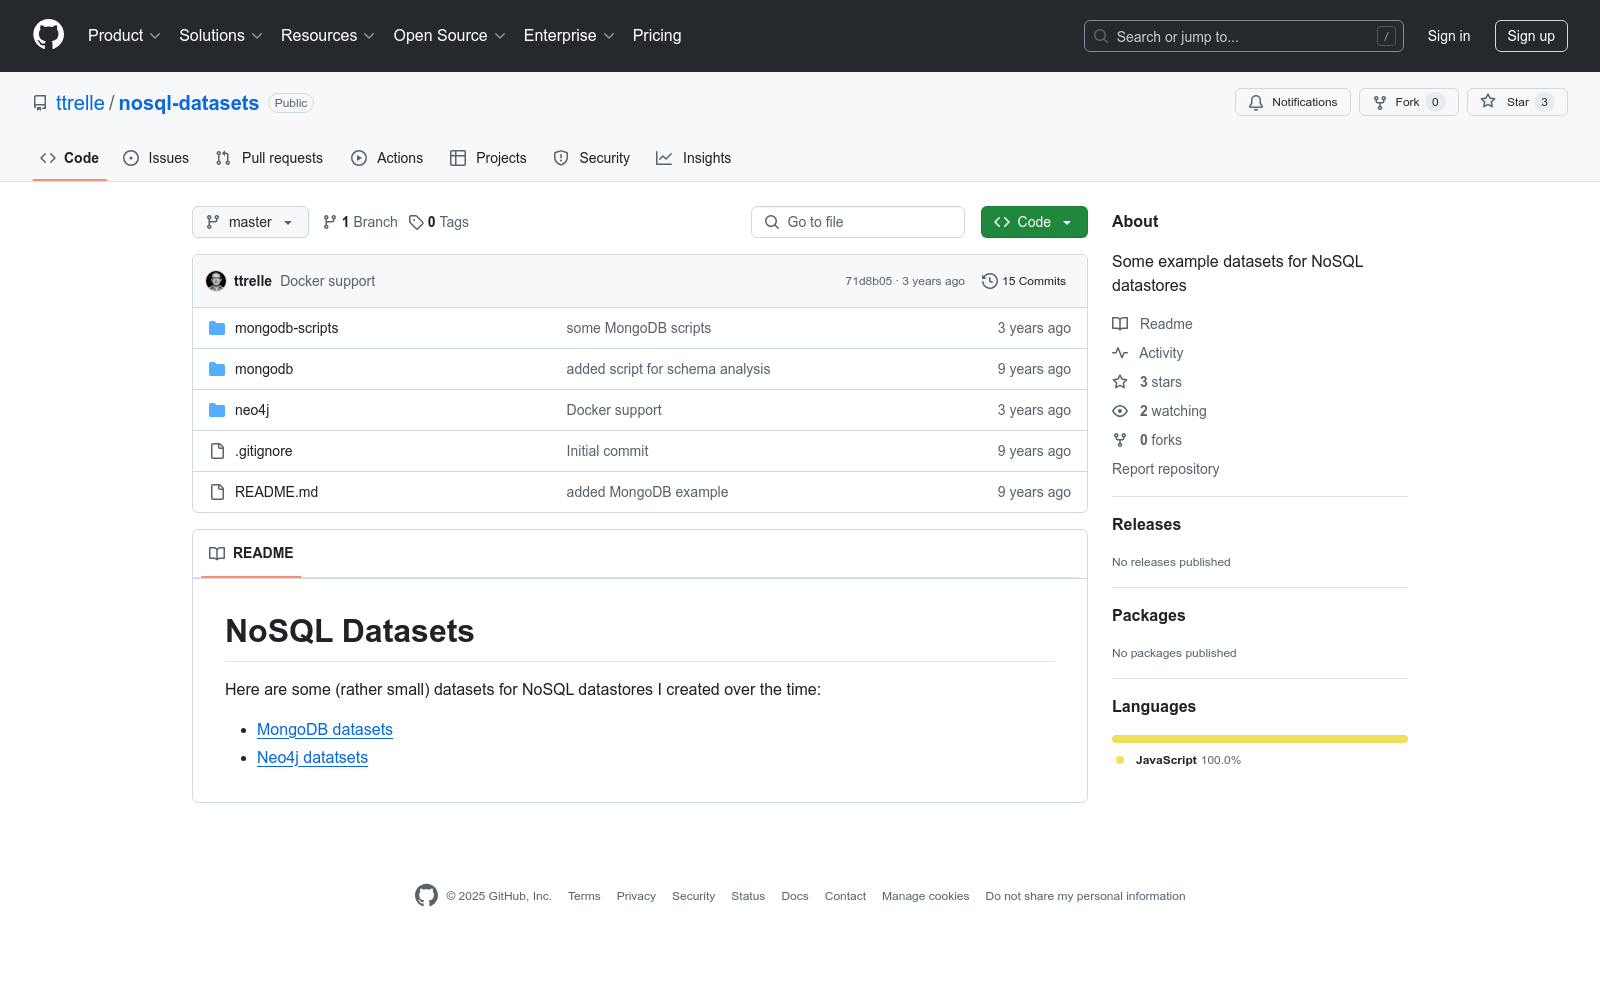Open the nosql-datasets repository link
This screenshot has height=1000, width=1600.
[x=189, y=103]
